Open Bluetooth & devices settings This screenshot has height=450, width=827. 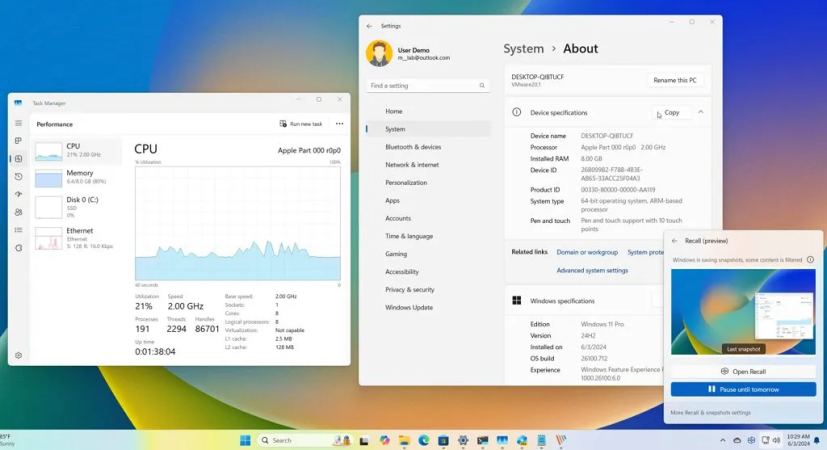tap(427, 147)
